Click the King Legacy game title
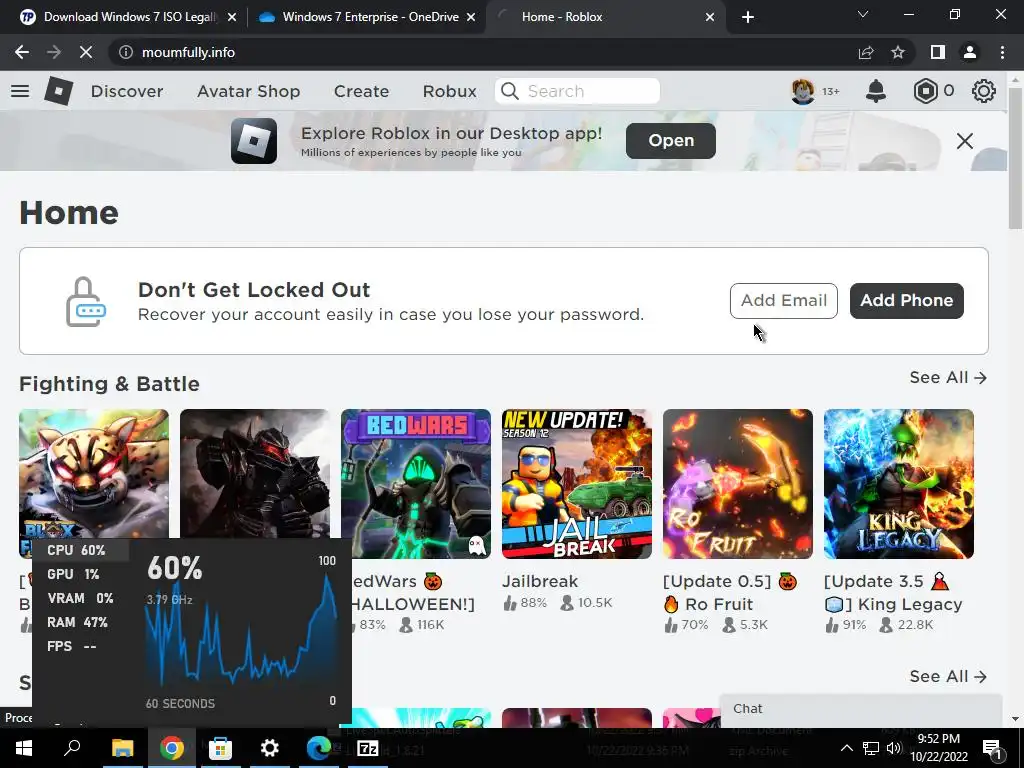Image resolution: width=1024 pixels, height=768 pixels. (x=893, y=592)
